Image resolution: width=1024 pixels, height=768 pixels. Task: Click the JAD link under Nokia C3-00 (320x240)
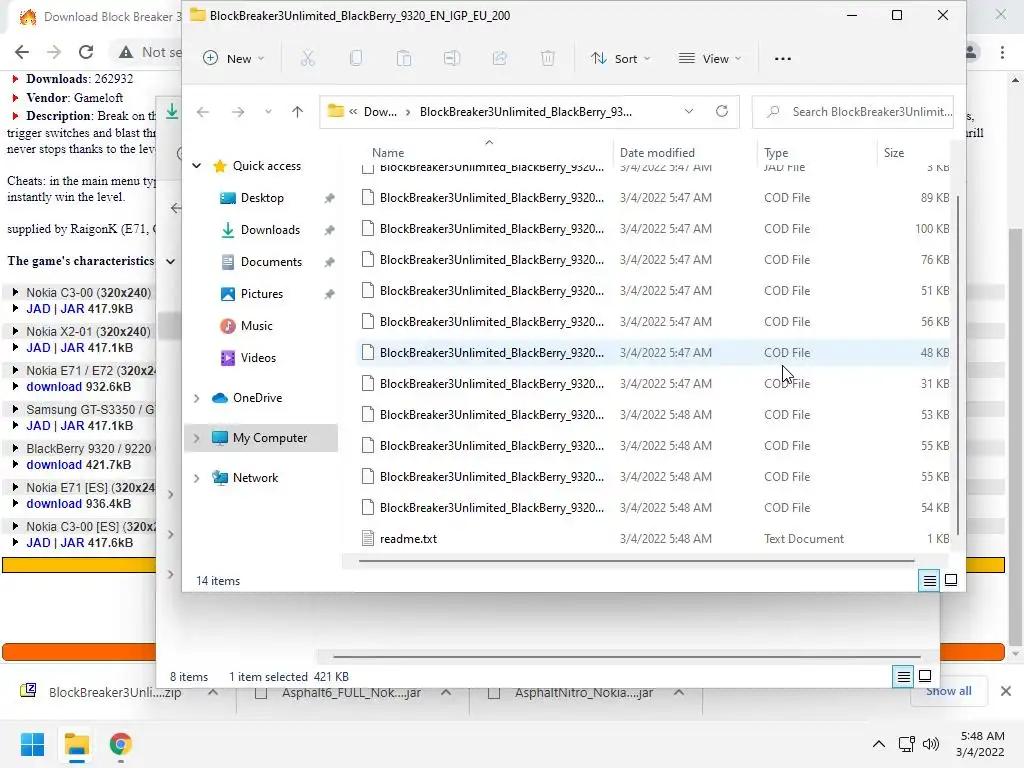point(38,309)
